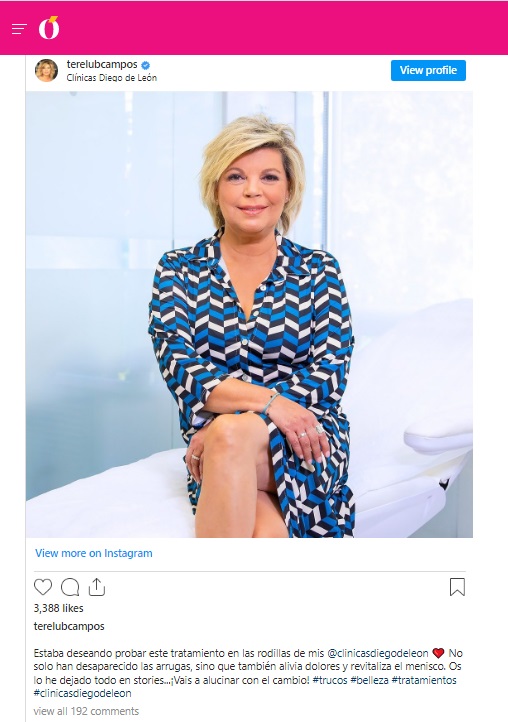Screen dimensions: 508x722
Task: Open terelubcampos name above caption
Action: tap(69, 626)
